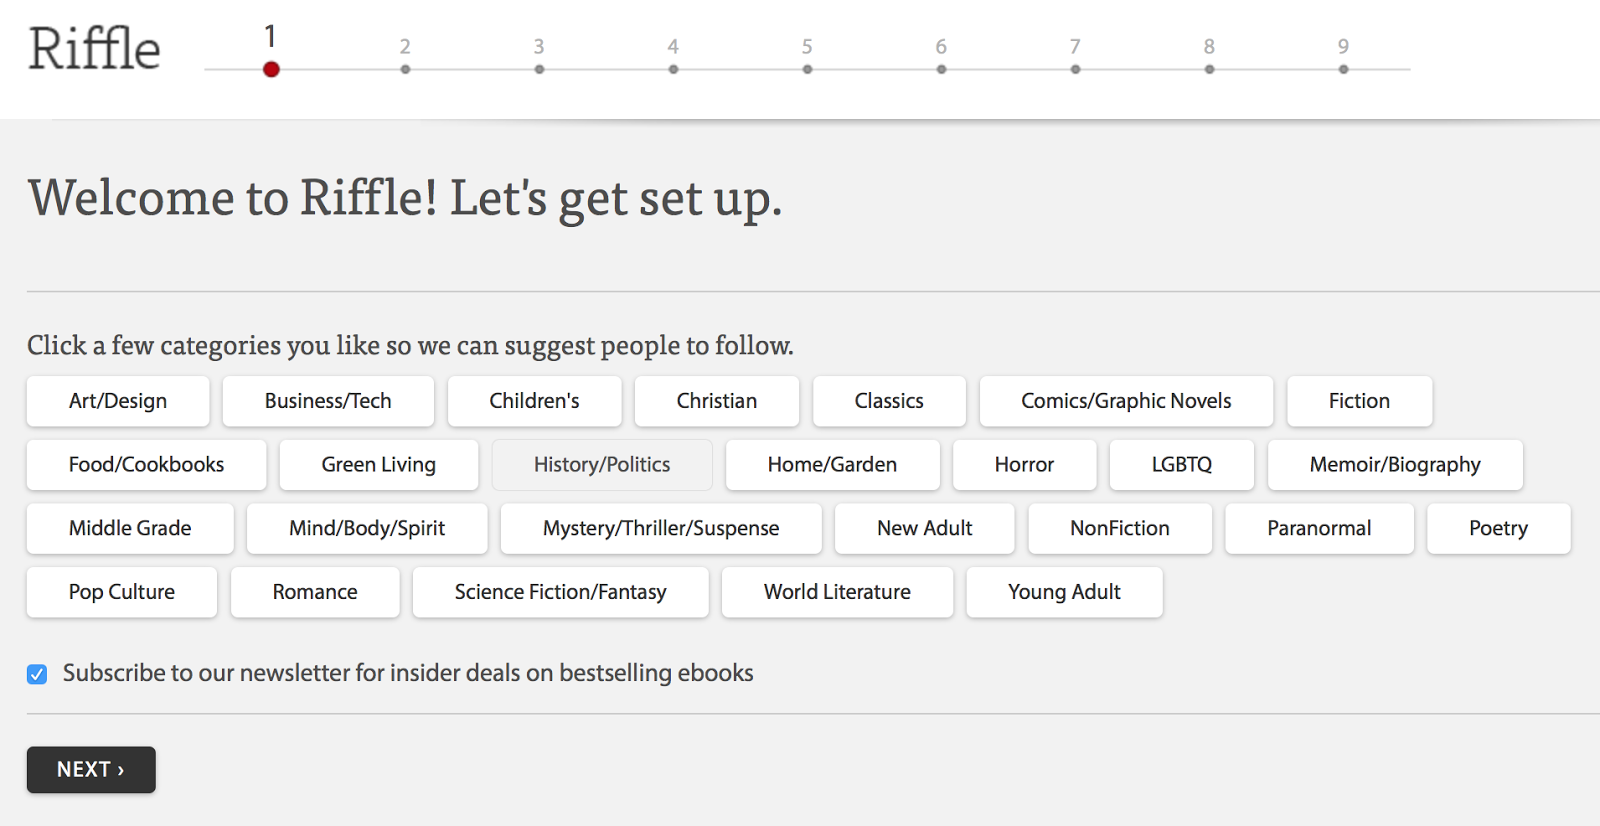The image size is (1600, 826).
Task: Click the World Literature category
Action: coord(837,592)
